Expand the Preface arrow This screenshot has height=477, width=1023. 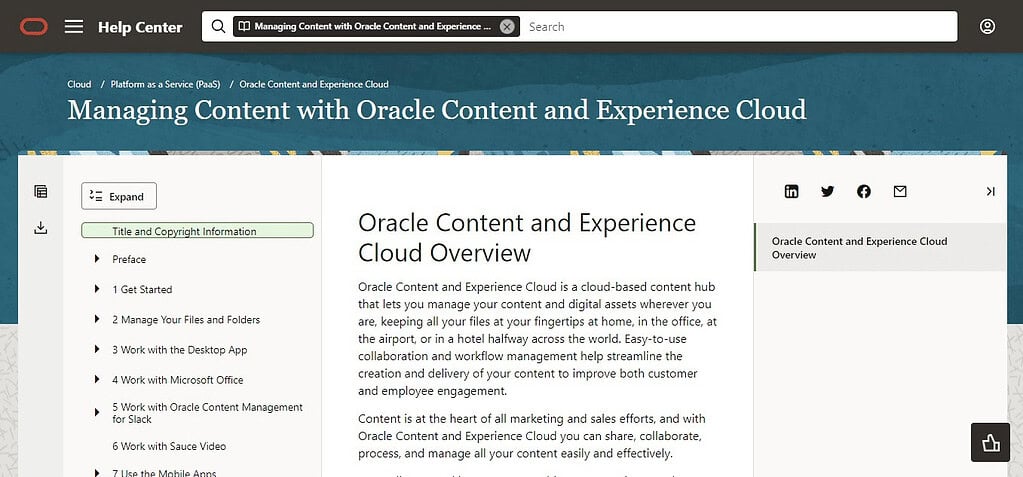(97, 259)
